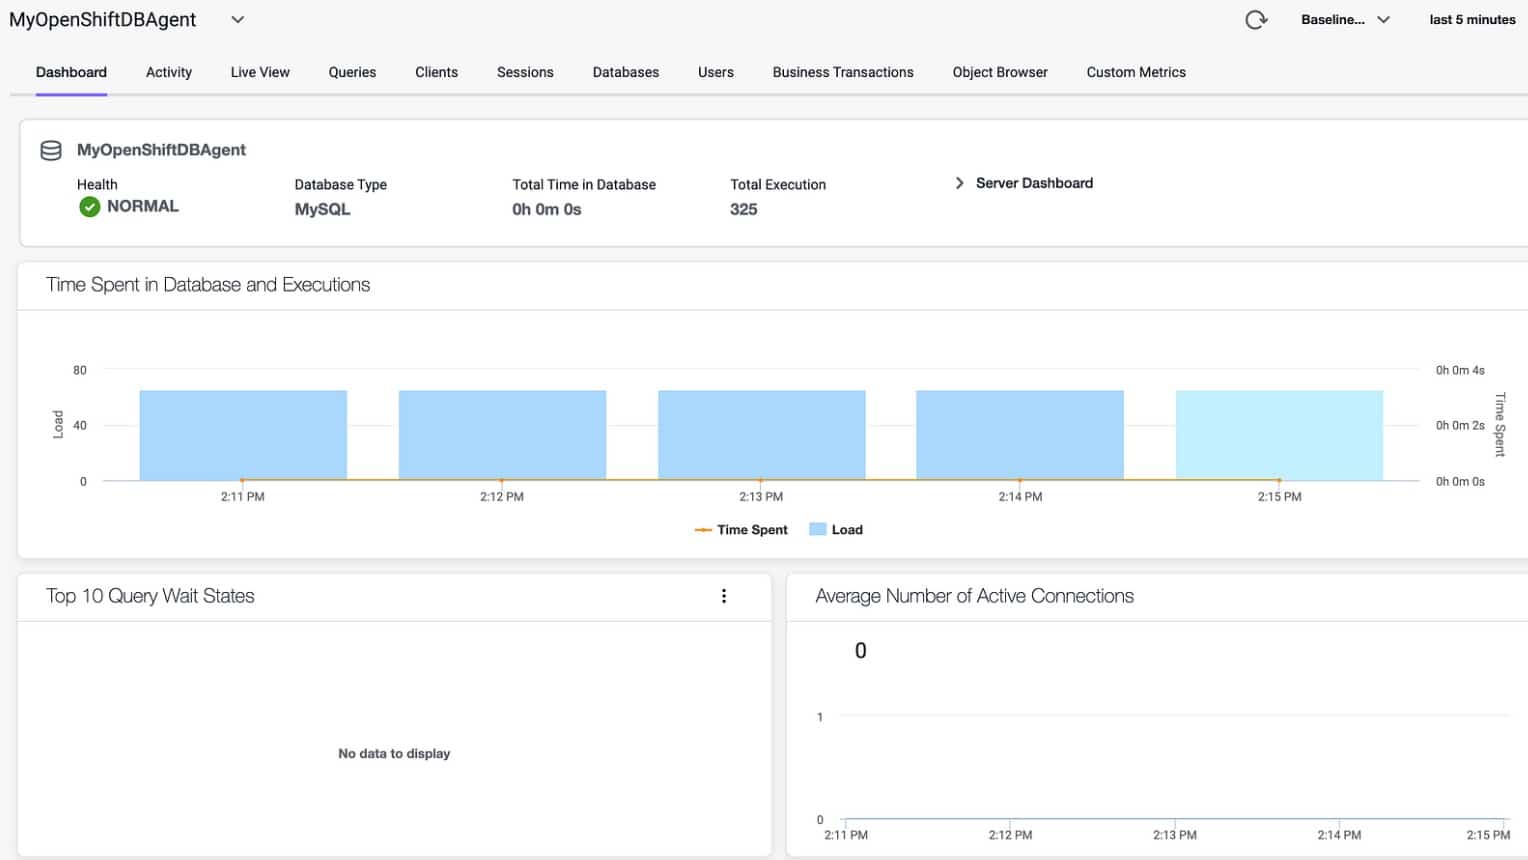Click the 0h 0m 0s total time value
Image resolution: width=1528 pixels, height=860 pixels.
[x=547, y=209]
